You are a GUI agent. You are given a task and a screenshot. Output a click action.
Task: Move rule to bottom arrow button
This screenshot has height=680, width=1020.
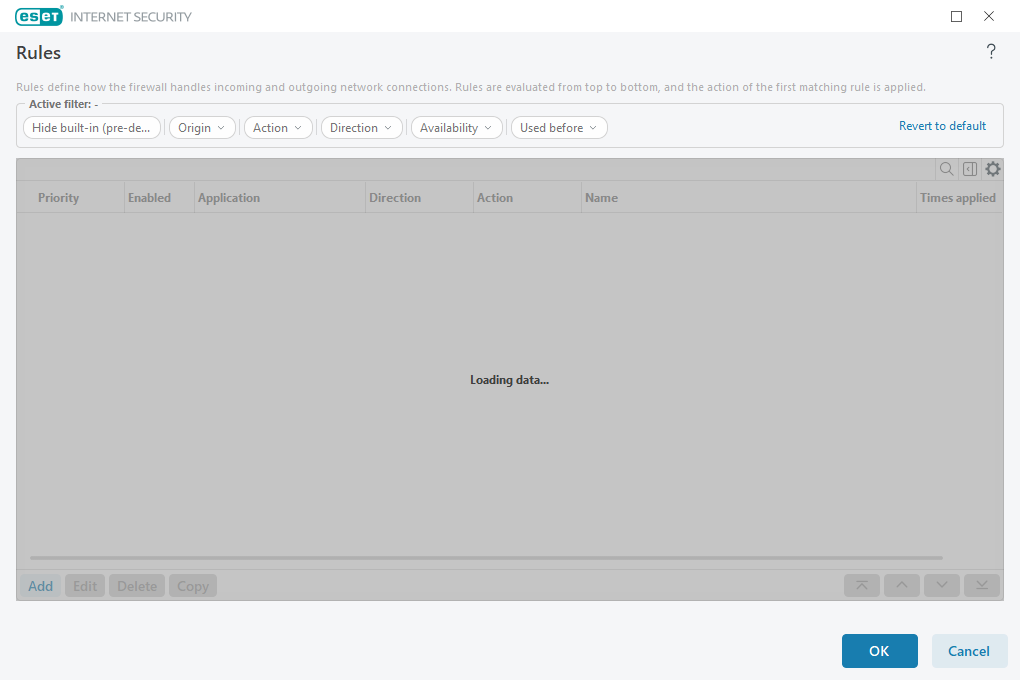click(982, 586)
